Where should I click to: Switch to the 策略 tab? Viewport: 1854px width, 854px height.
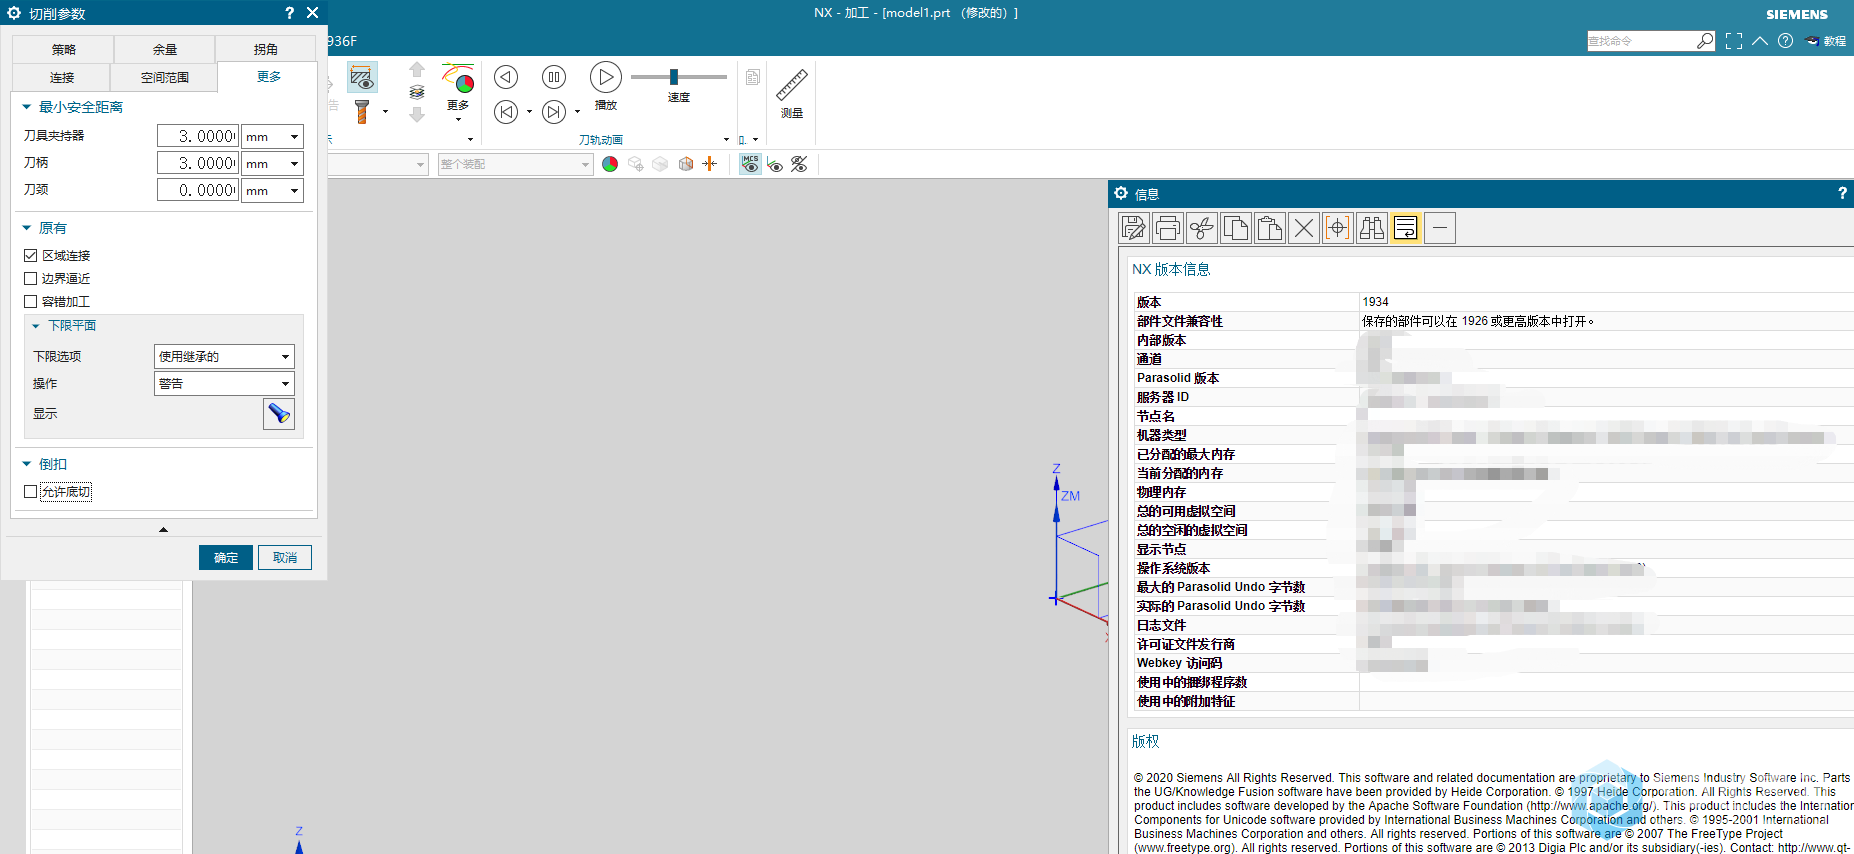[x=64, y=49]
